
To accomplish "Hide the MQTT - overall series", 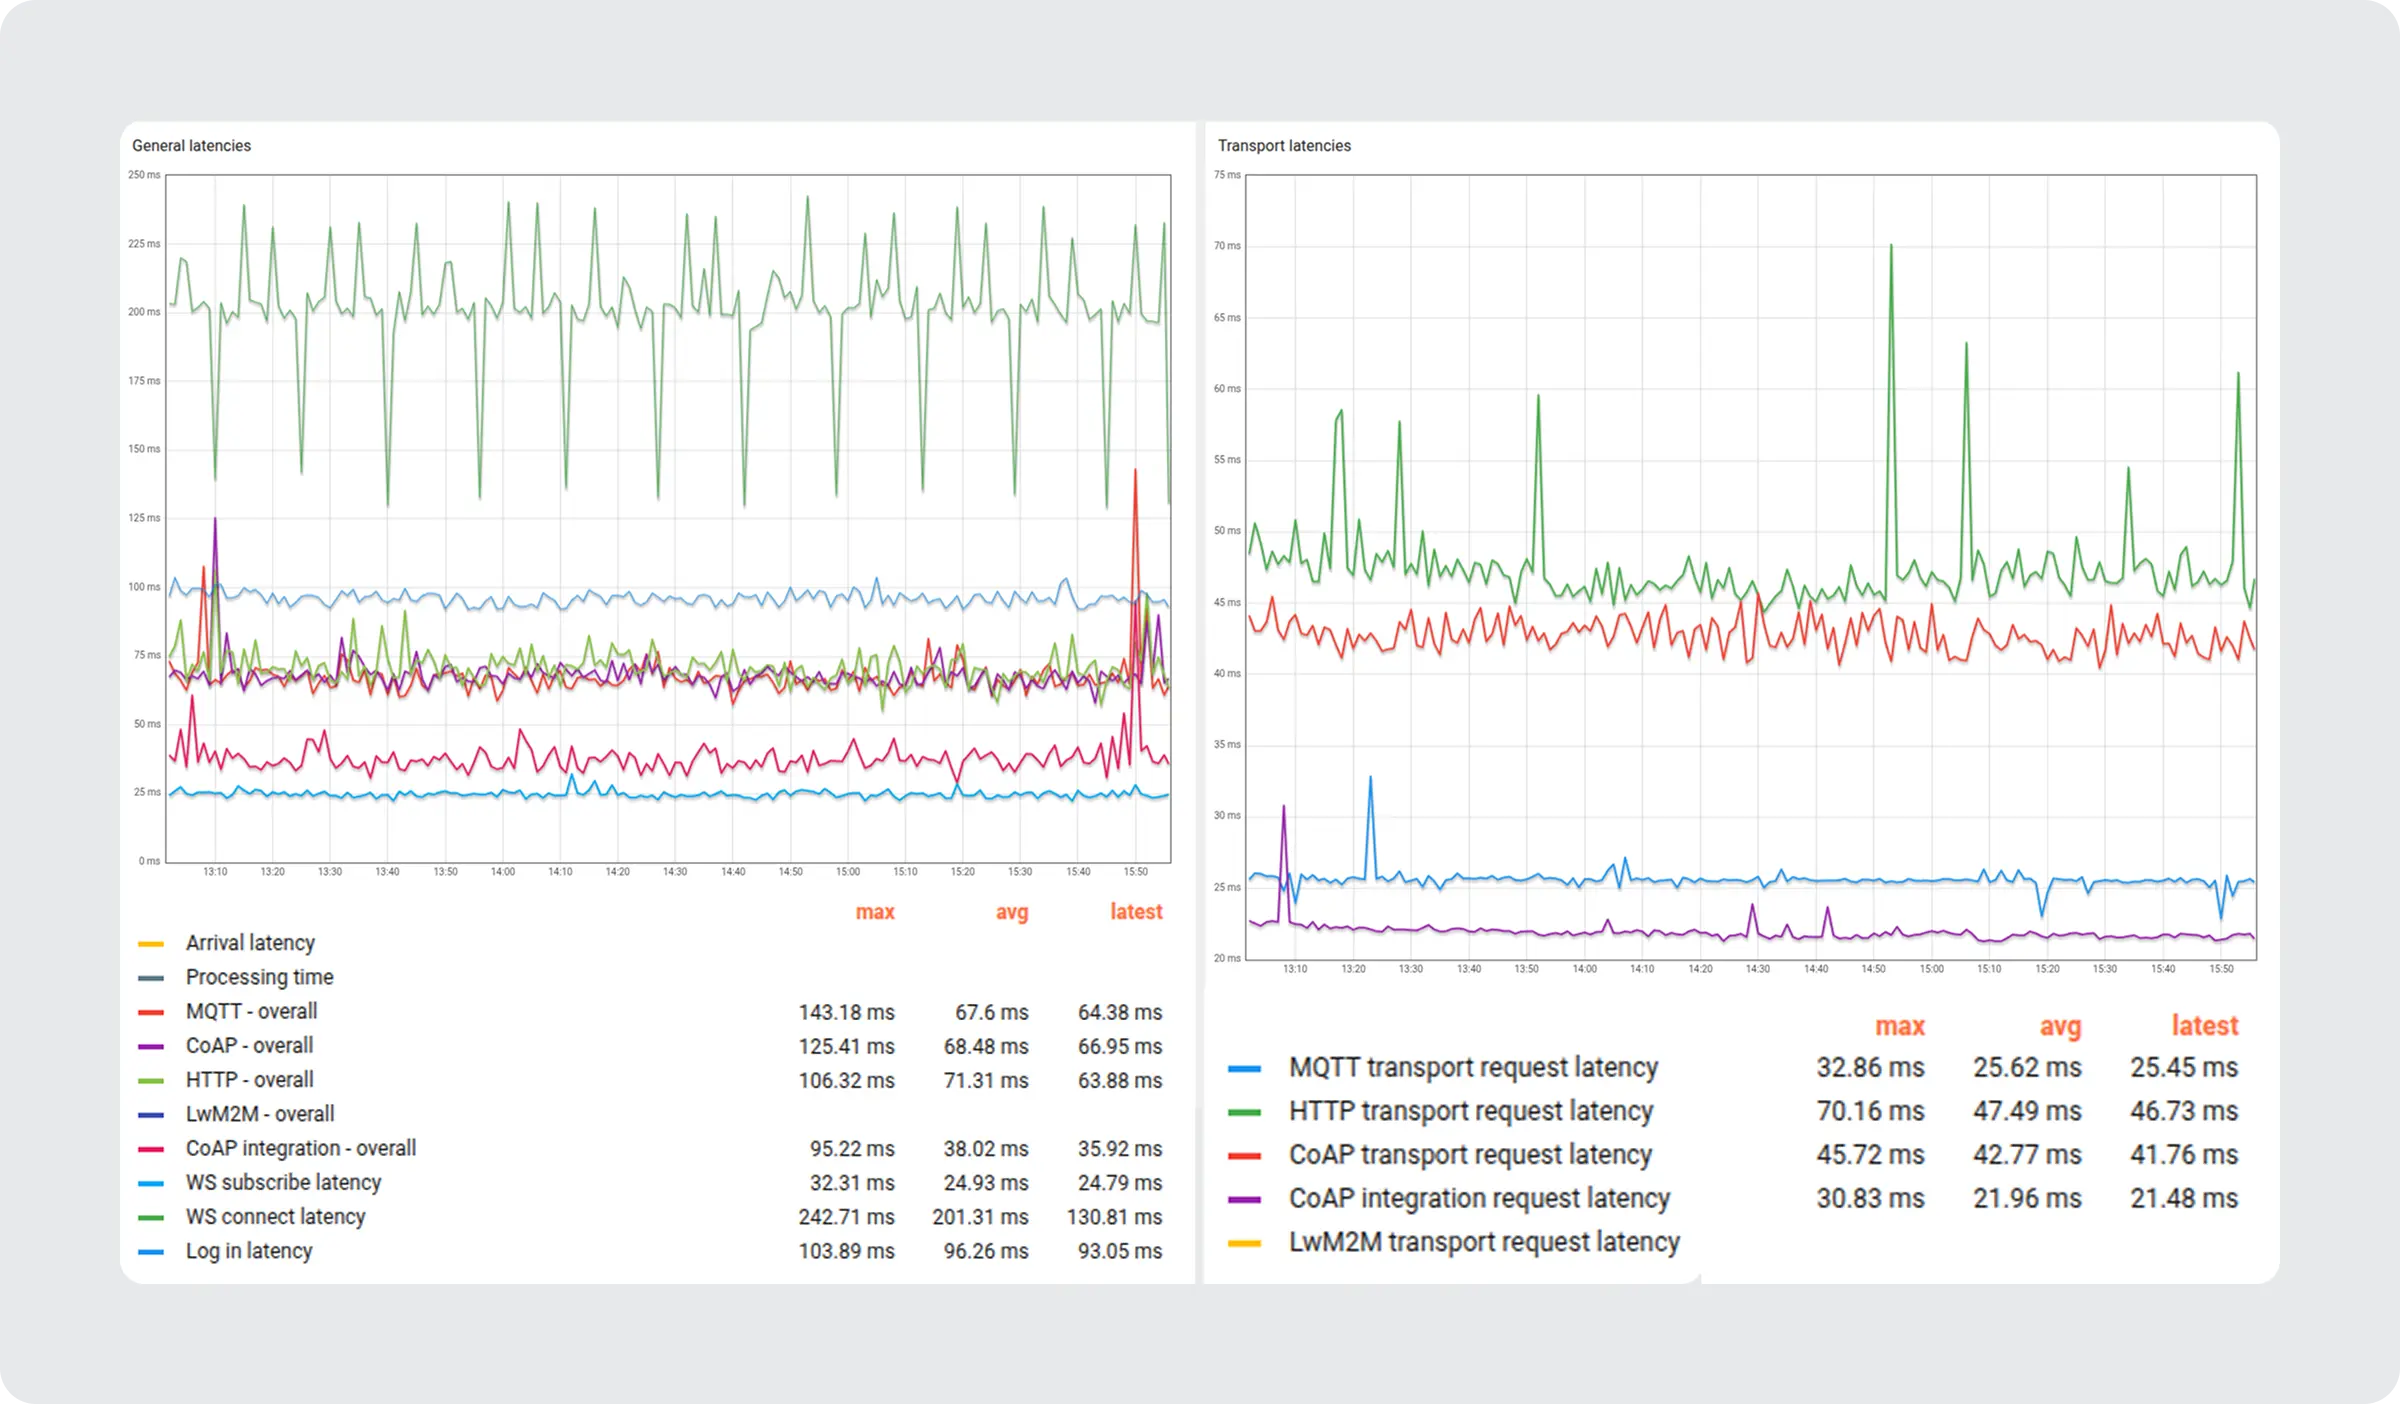I will [x=251, y=1011].
